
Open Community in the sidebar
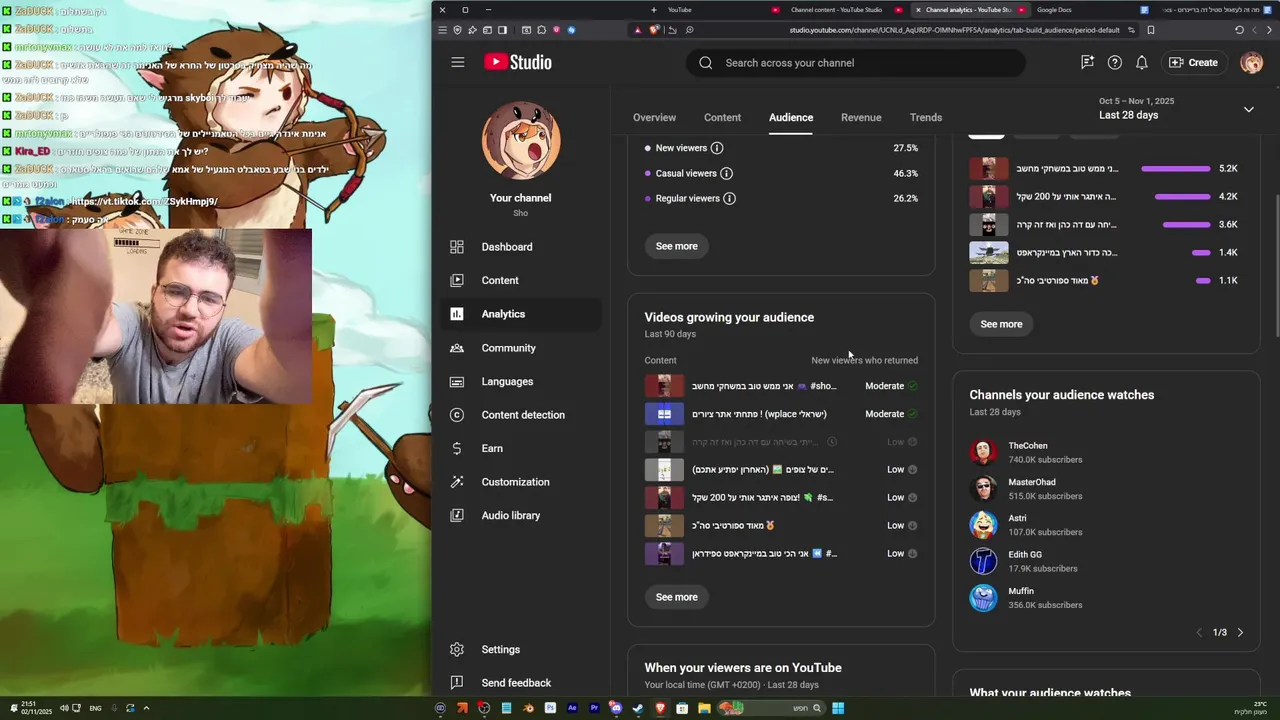(521, 348)
